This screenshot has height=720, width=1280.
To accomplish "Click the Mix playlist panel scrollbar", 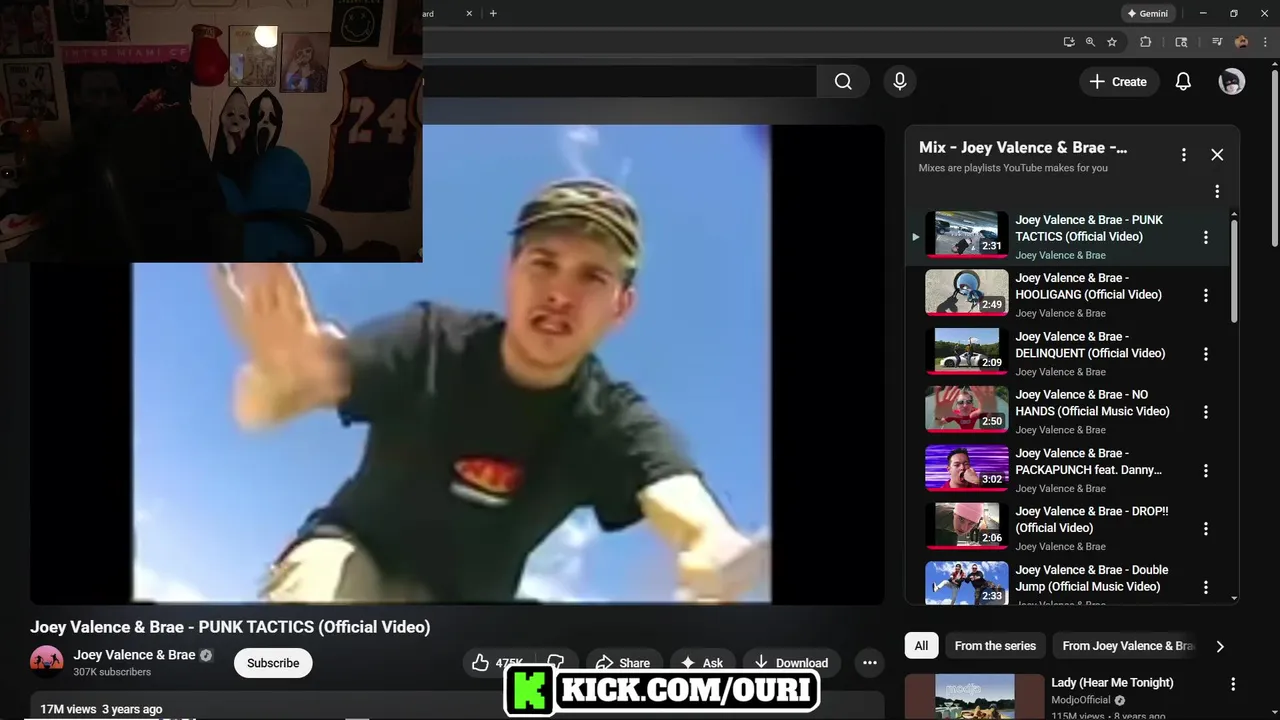I will coord(1234,272).
